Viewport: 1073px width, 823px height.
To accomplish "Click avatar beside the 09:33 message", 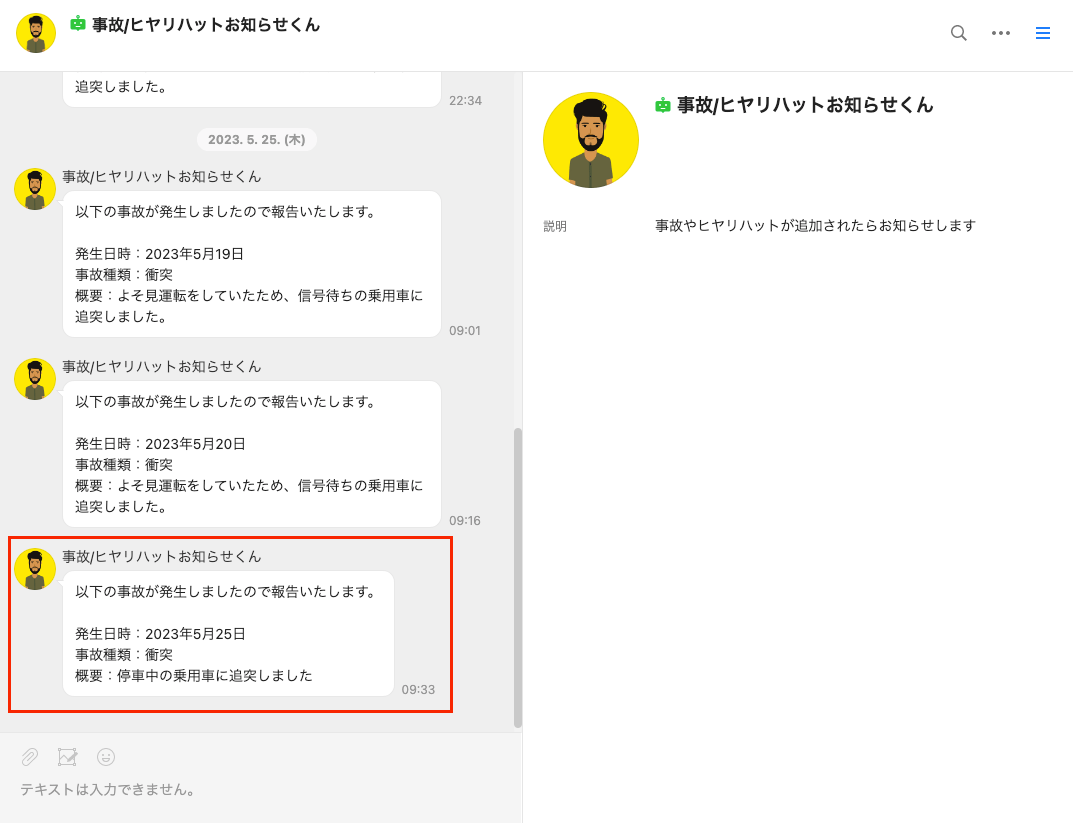I will [x=35, y=569].
